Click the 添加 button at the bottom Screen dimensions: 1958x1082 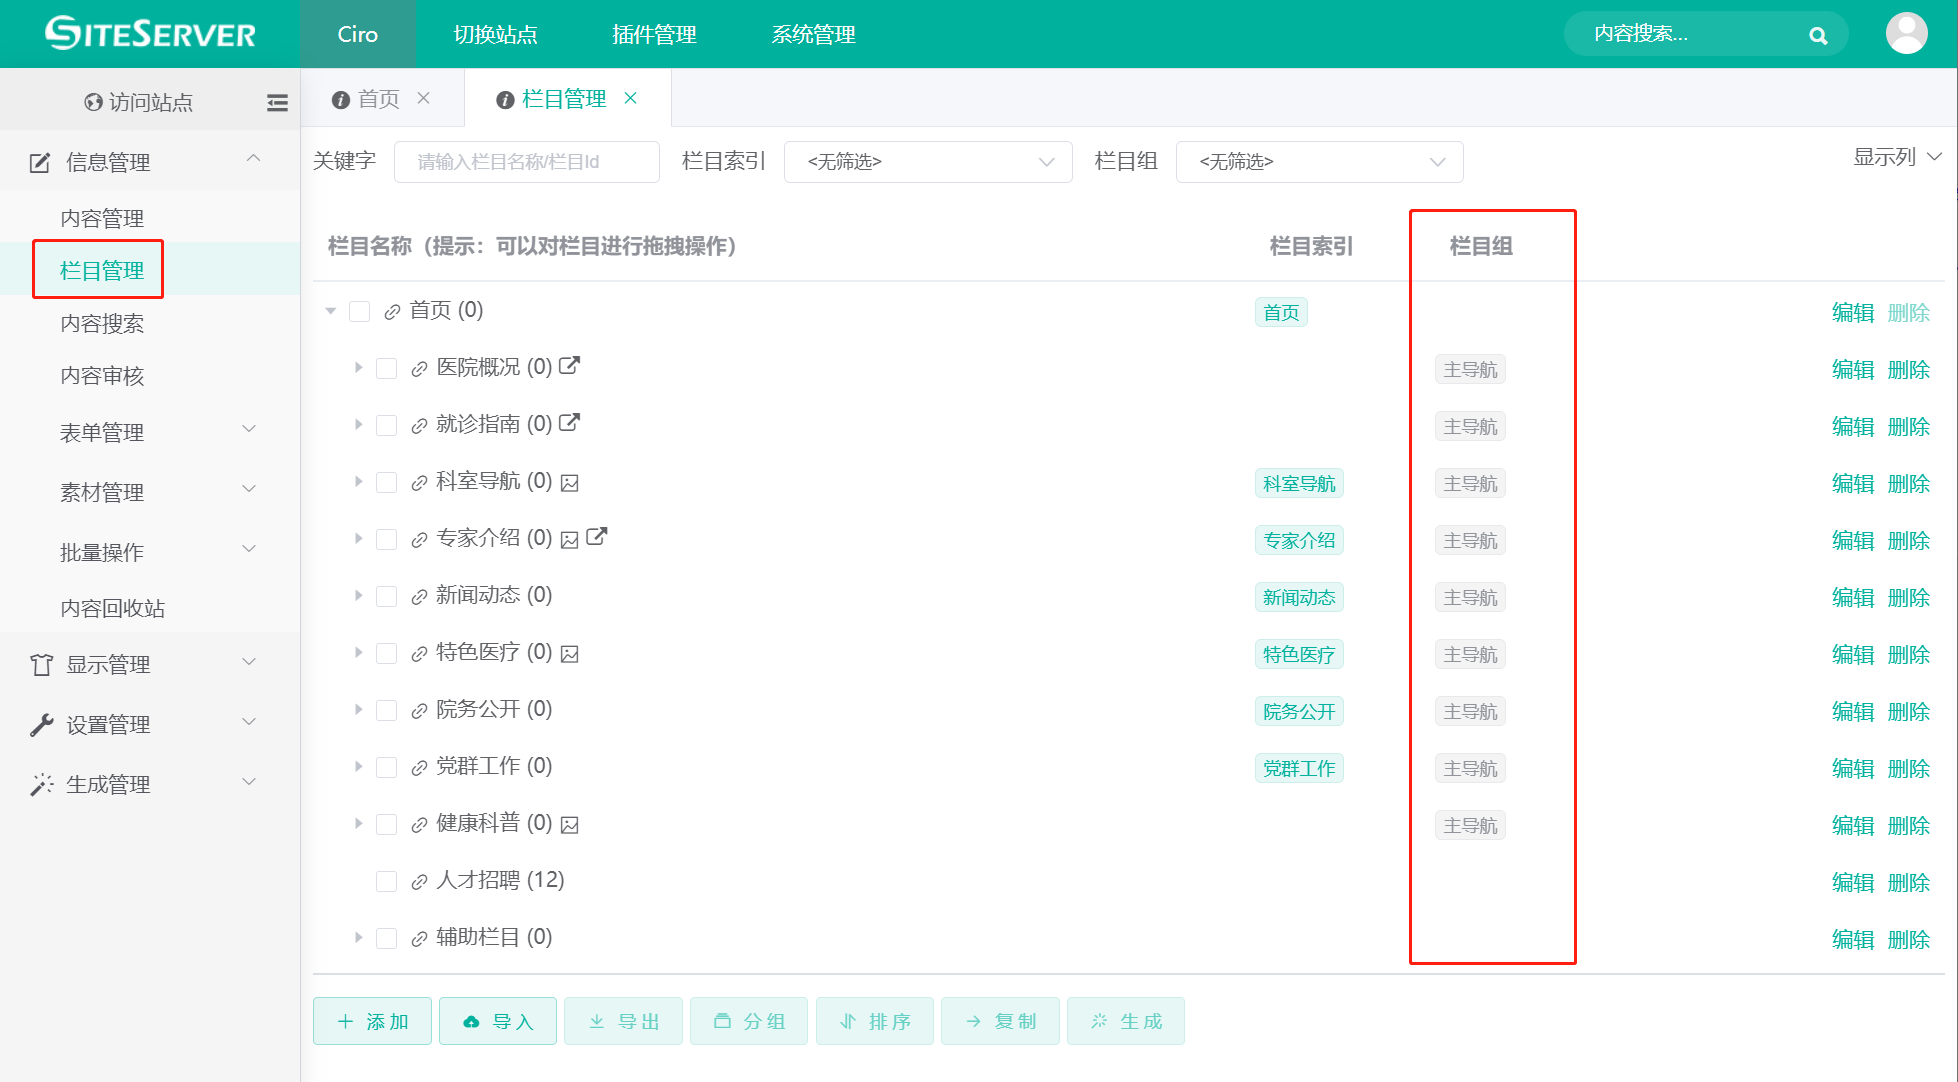(x=371, y=1021)
